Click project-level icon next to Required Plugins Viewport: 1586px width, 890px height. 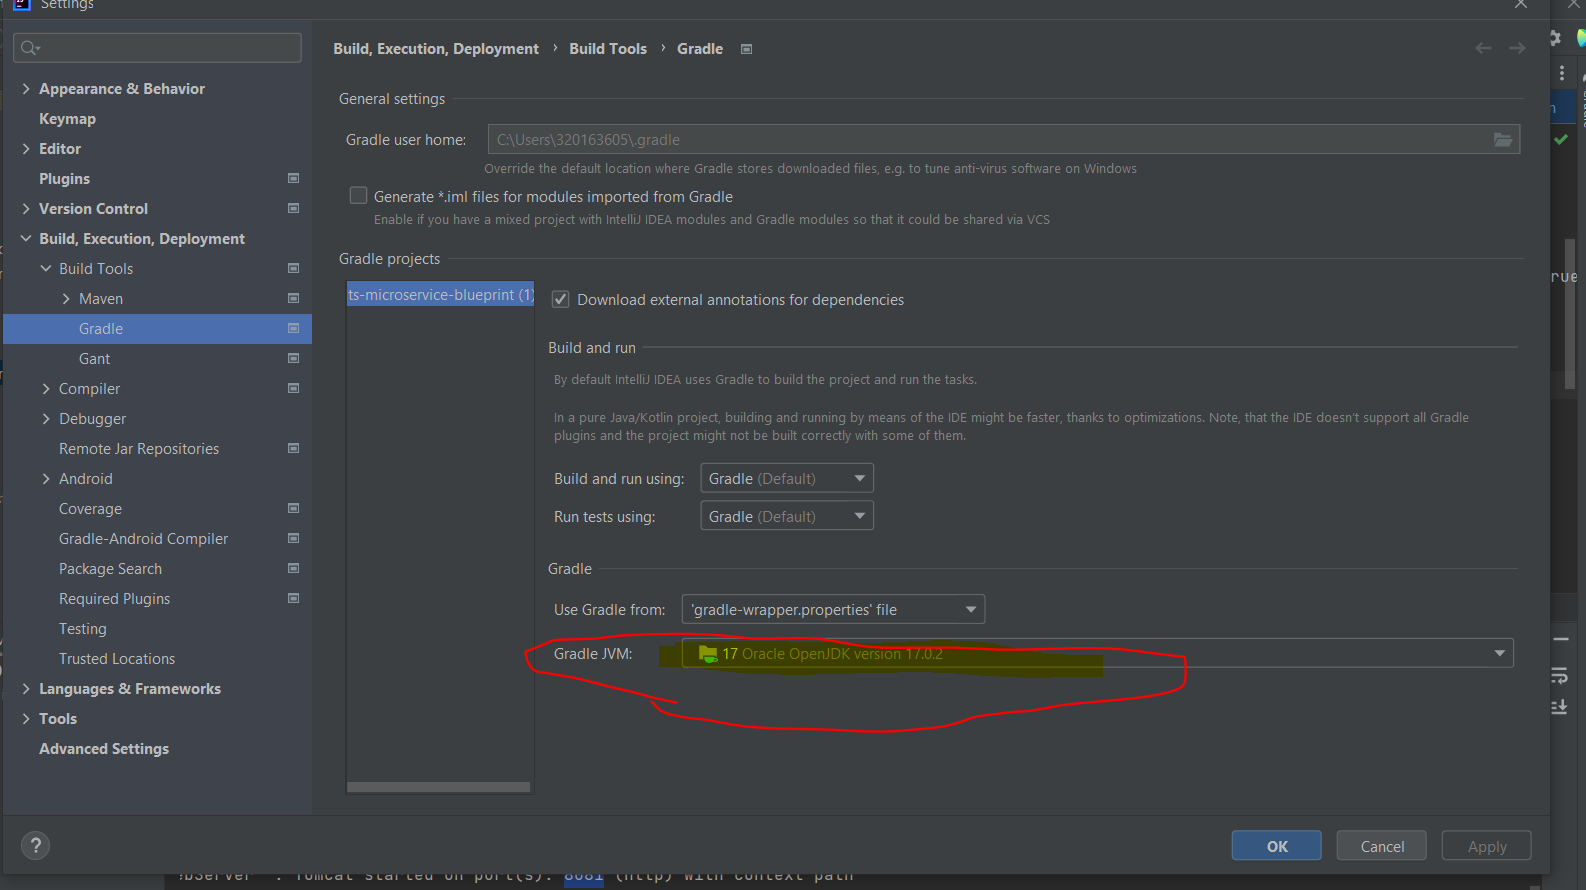[294, 599]
